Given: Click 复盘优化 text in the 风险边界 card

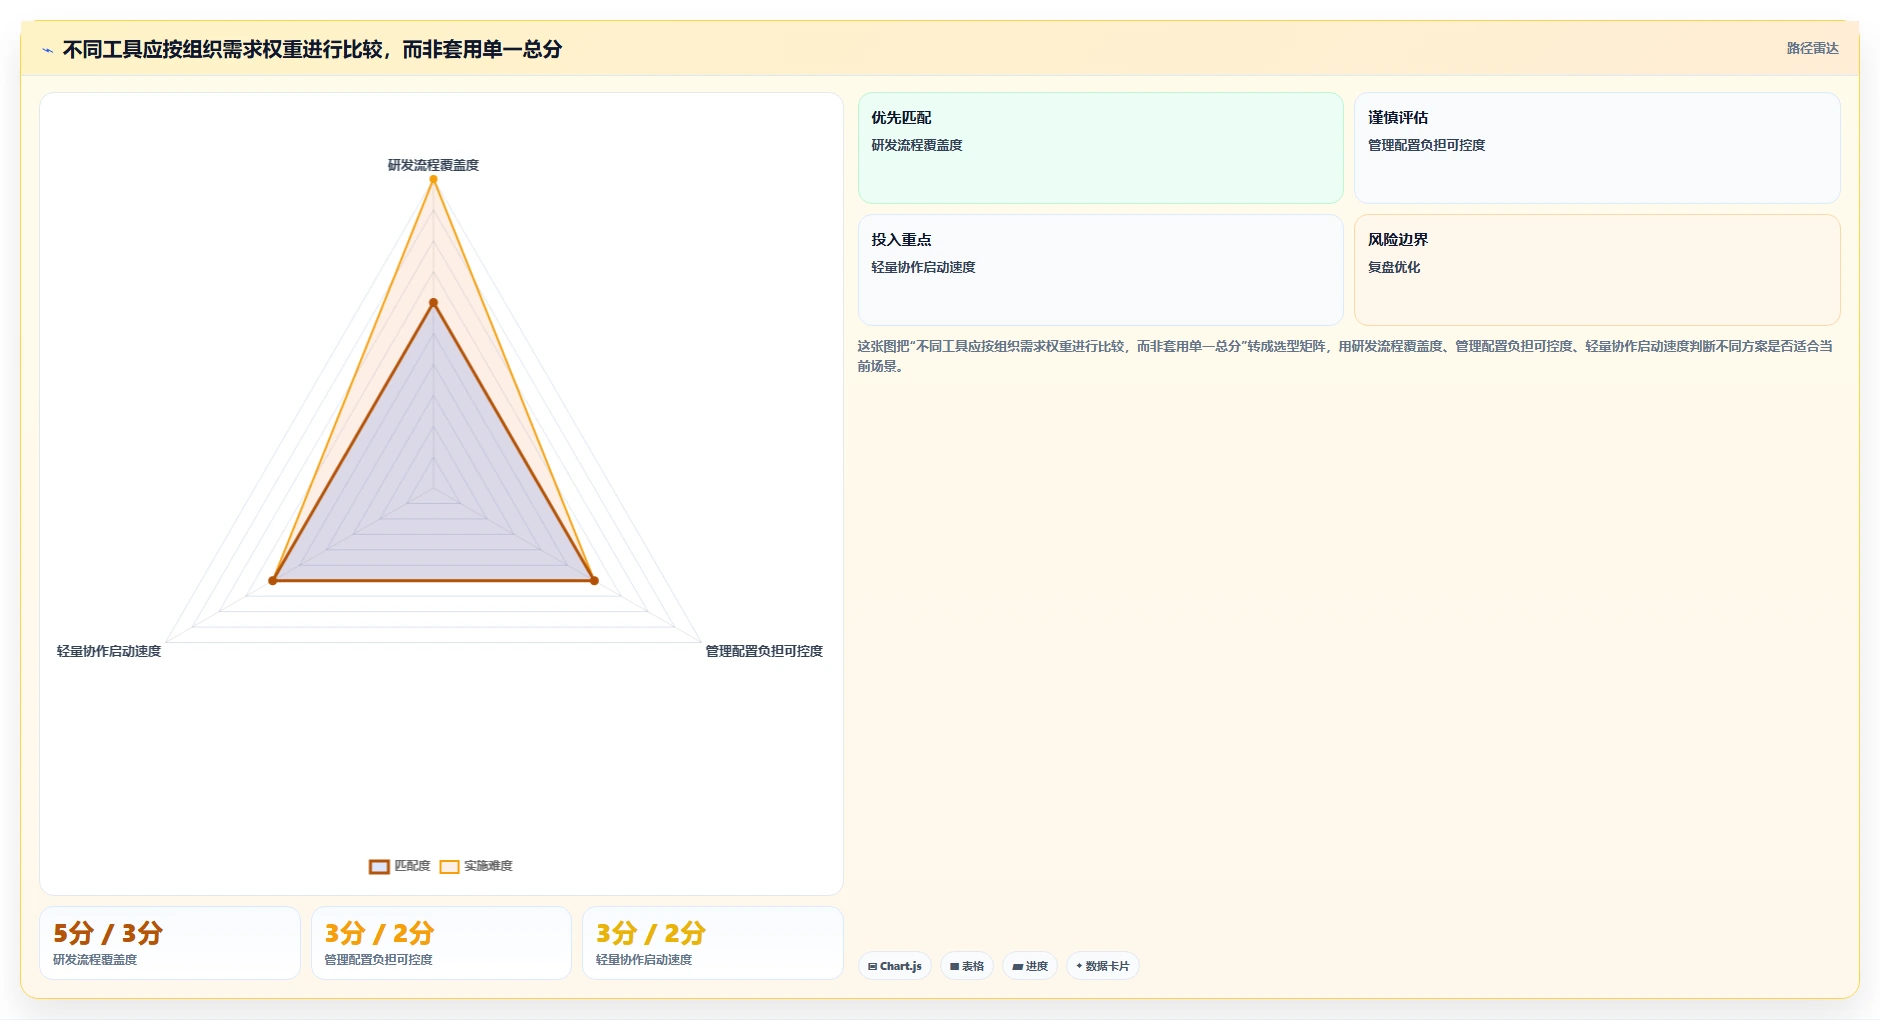Looking at the screenshot, I should coord(1394,267).
